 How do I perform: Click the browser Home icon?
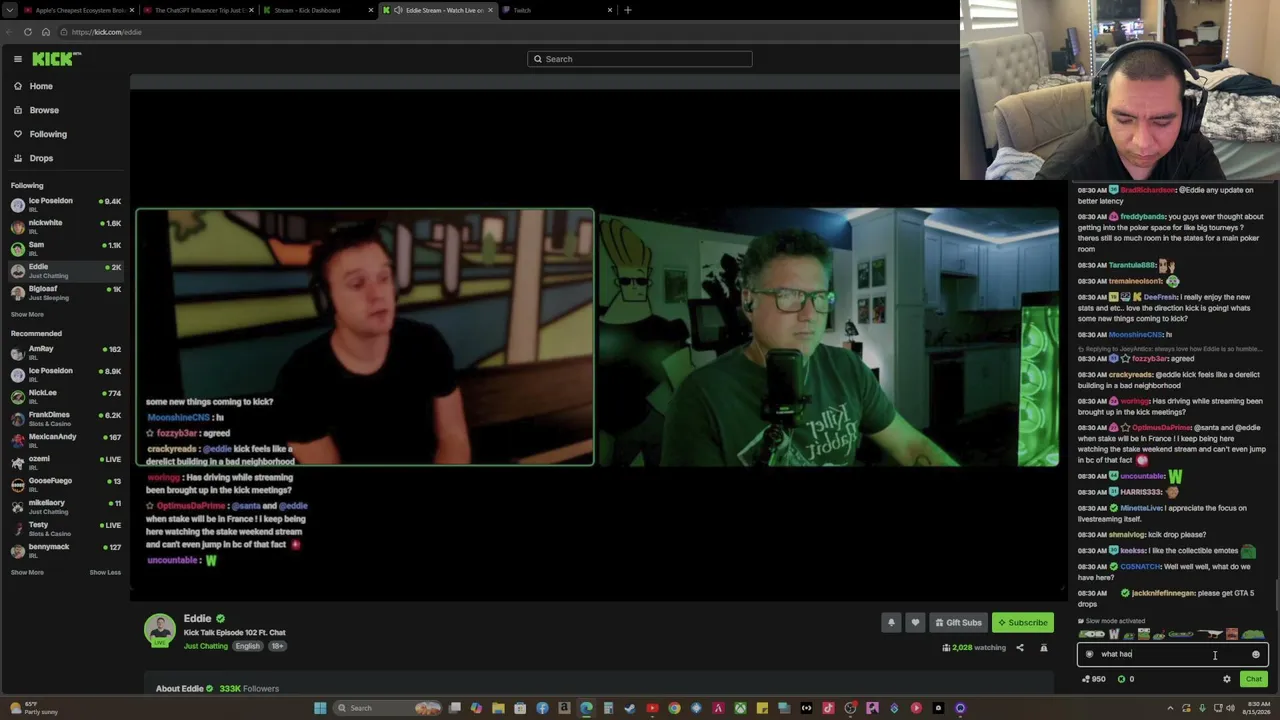(x=45, y=32)
